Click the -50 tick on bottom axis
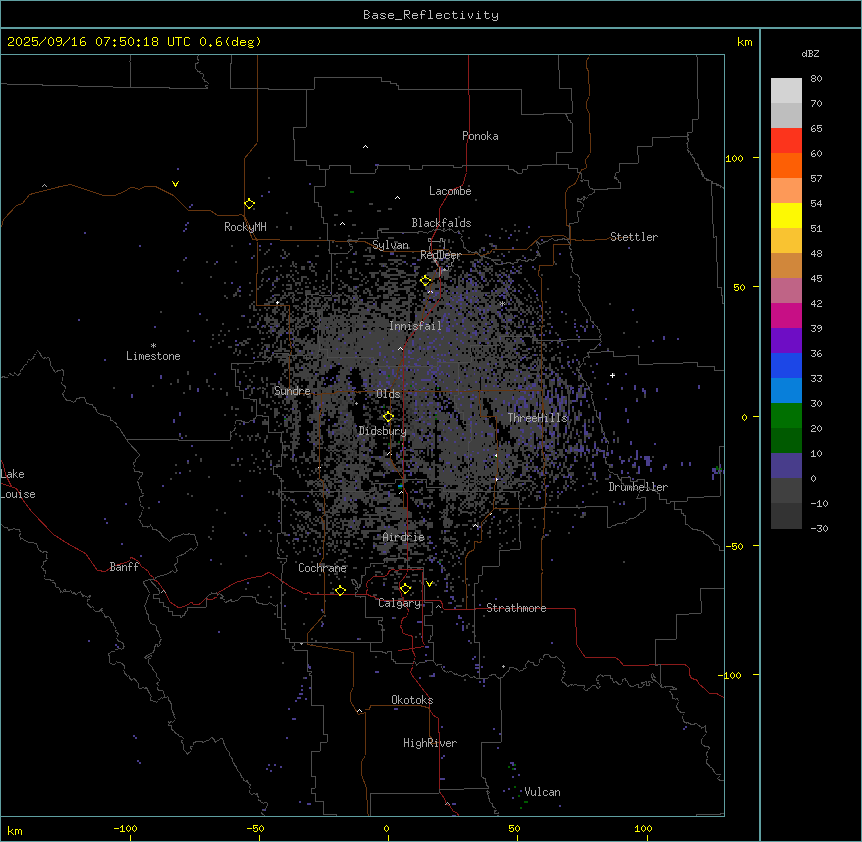Screen dimensions: 862x842 click(x=255, y=828)
